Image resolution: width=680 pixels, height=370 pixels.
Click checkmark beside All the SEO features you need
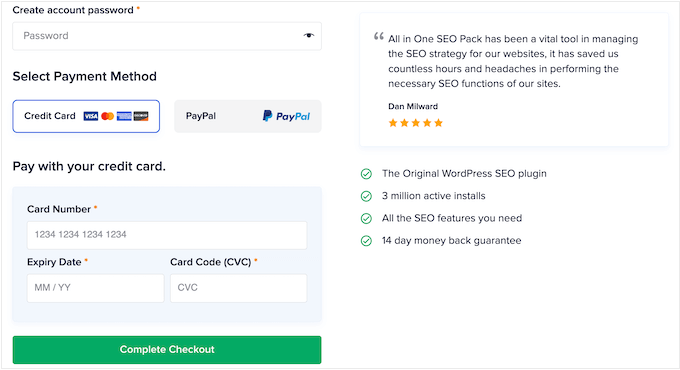(366, 218)
